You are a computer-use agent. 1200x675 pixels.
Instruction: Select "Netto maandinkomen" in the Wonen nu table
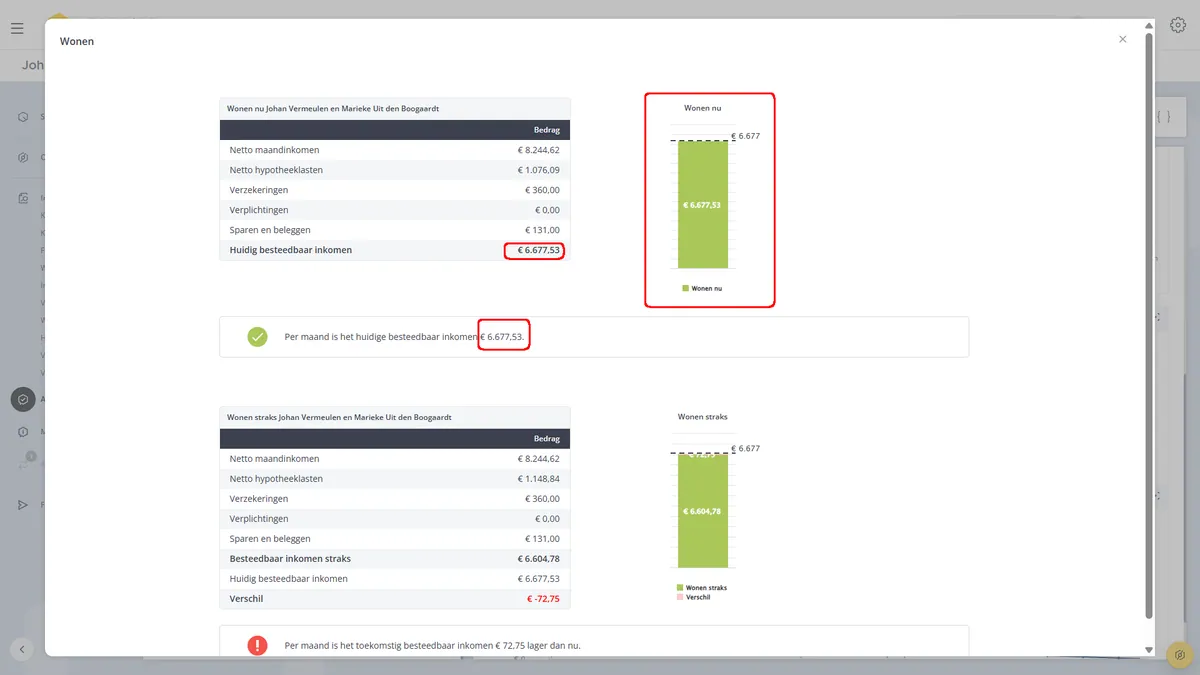pos(274,150)
